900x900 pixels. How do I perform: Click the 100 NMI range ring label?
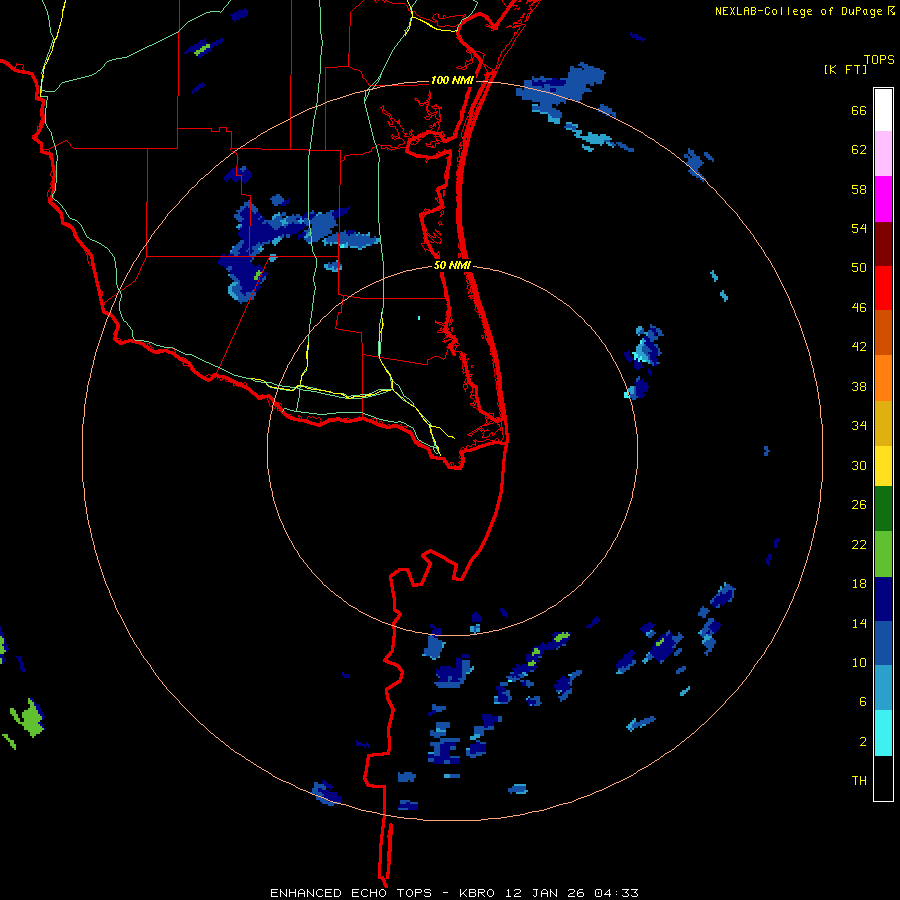pyautogui.click(x=452, y=80)
